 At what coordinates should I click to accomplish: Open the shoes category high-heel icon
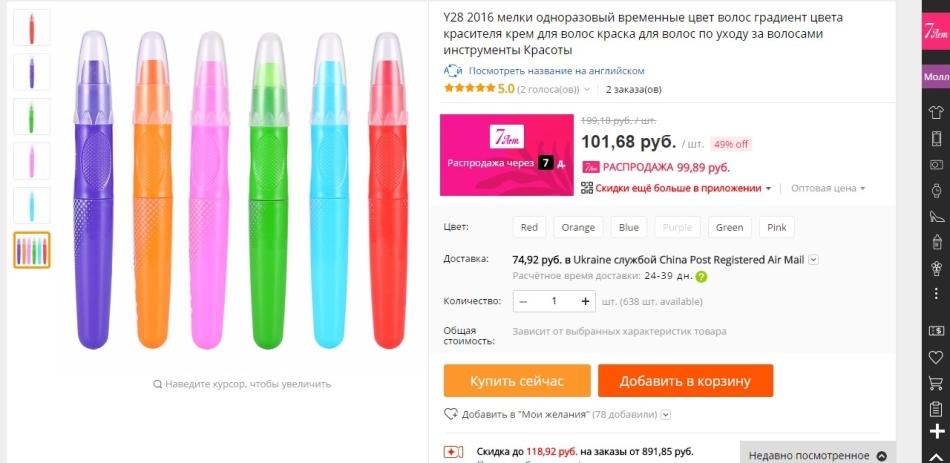936,216
